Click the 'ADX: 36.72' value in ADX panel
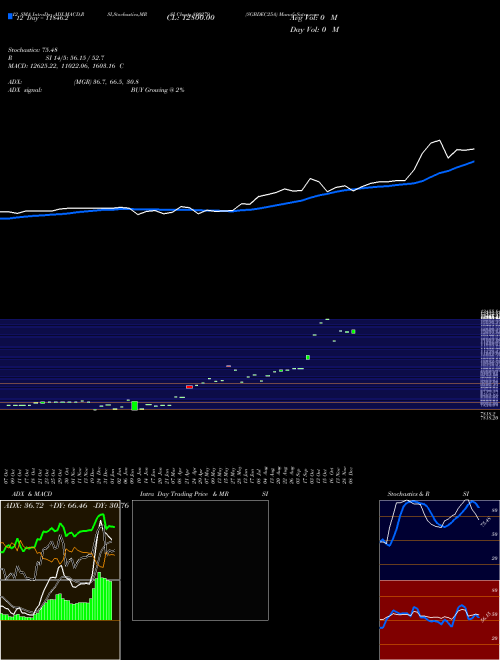 pyautogui.click(x=24, y=506)
